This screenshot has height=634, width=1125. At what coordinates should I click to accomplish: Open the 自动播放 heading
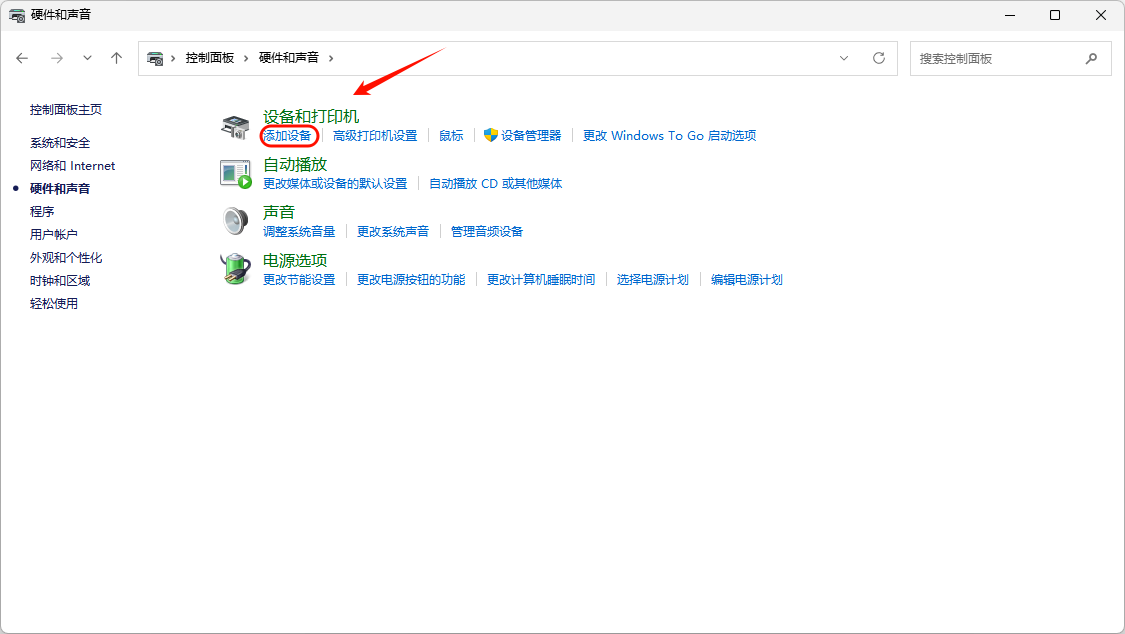295,164
